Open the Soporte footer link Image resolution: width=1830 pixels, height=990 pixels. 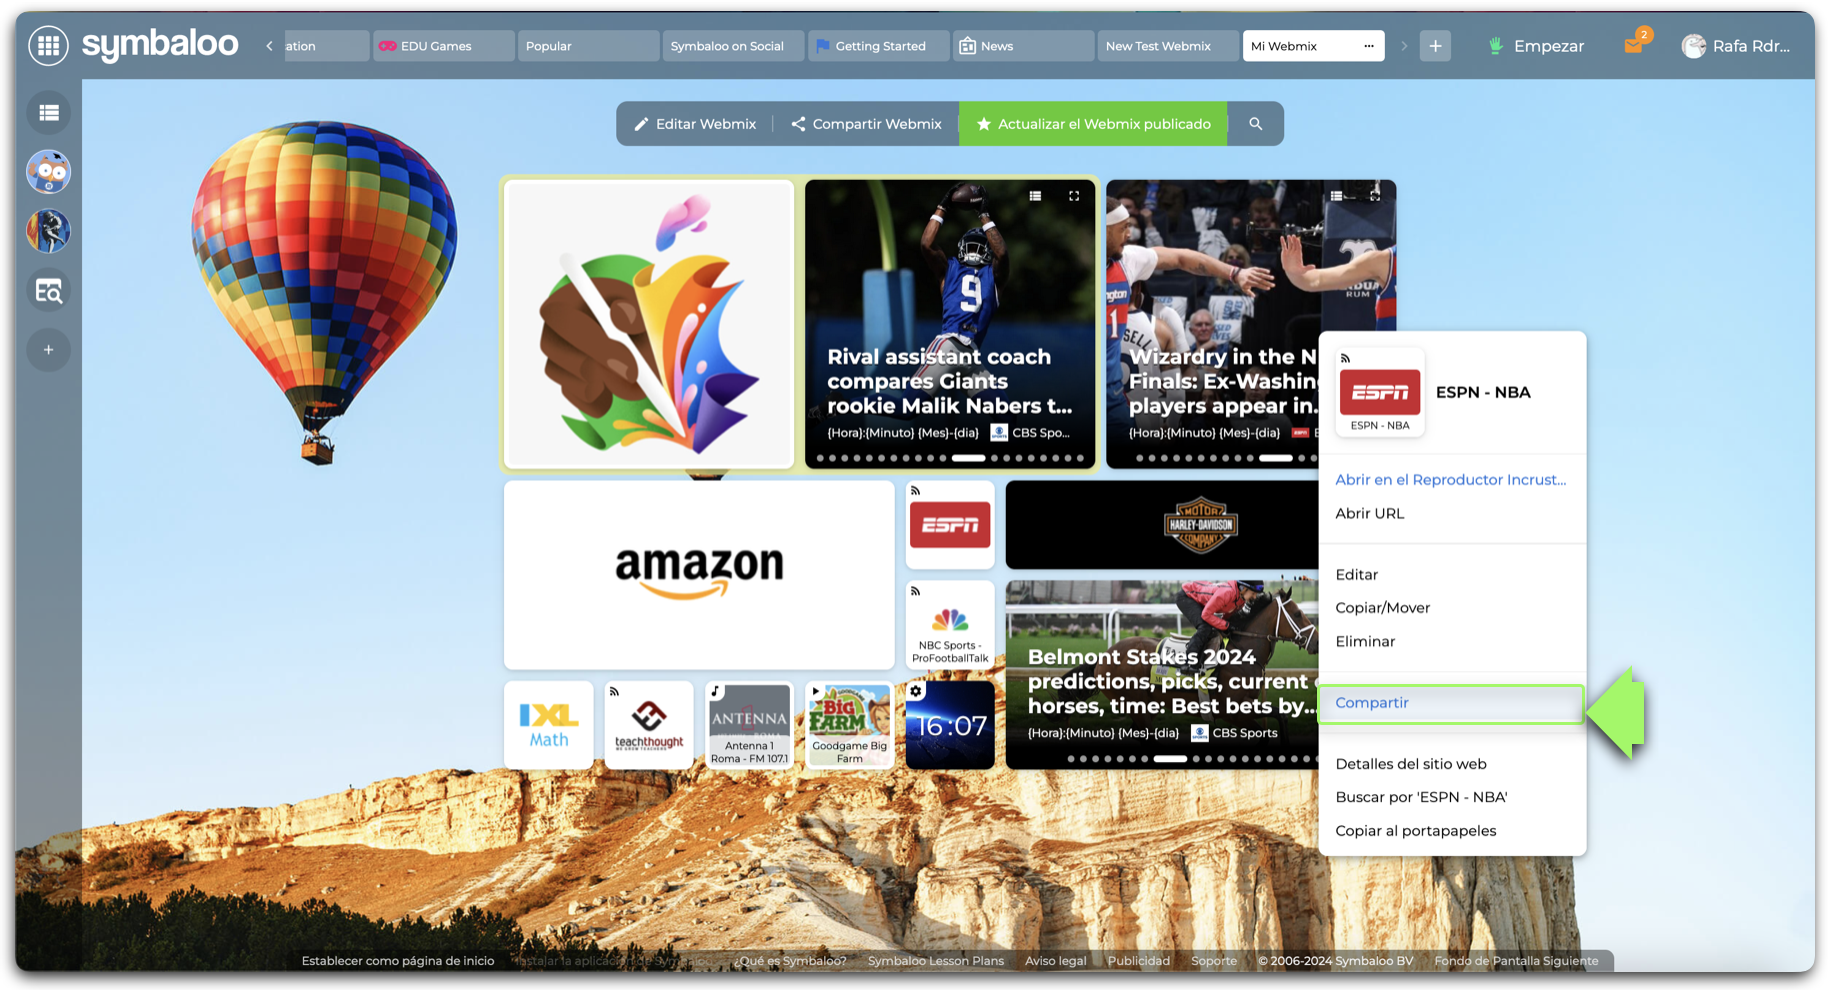(1213, 961)
